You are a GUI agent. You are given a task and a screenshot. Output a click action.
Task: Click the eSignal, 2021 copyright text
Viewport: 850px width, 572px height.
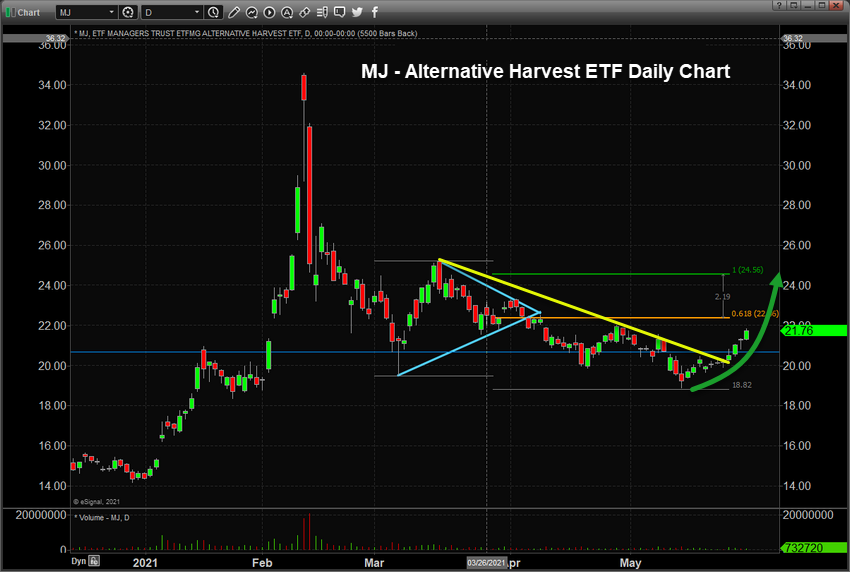click(x=96, y=502)
